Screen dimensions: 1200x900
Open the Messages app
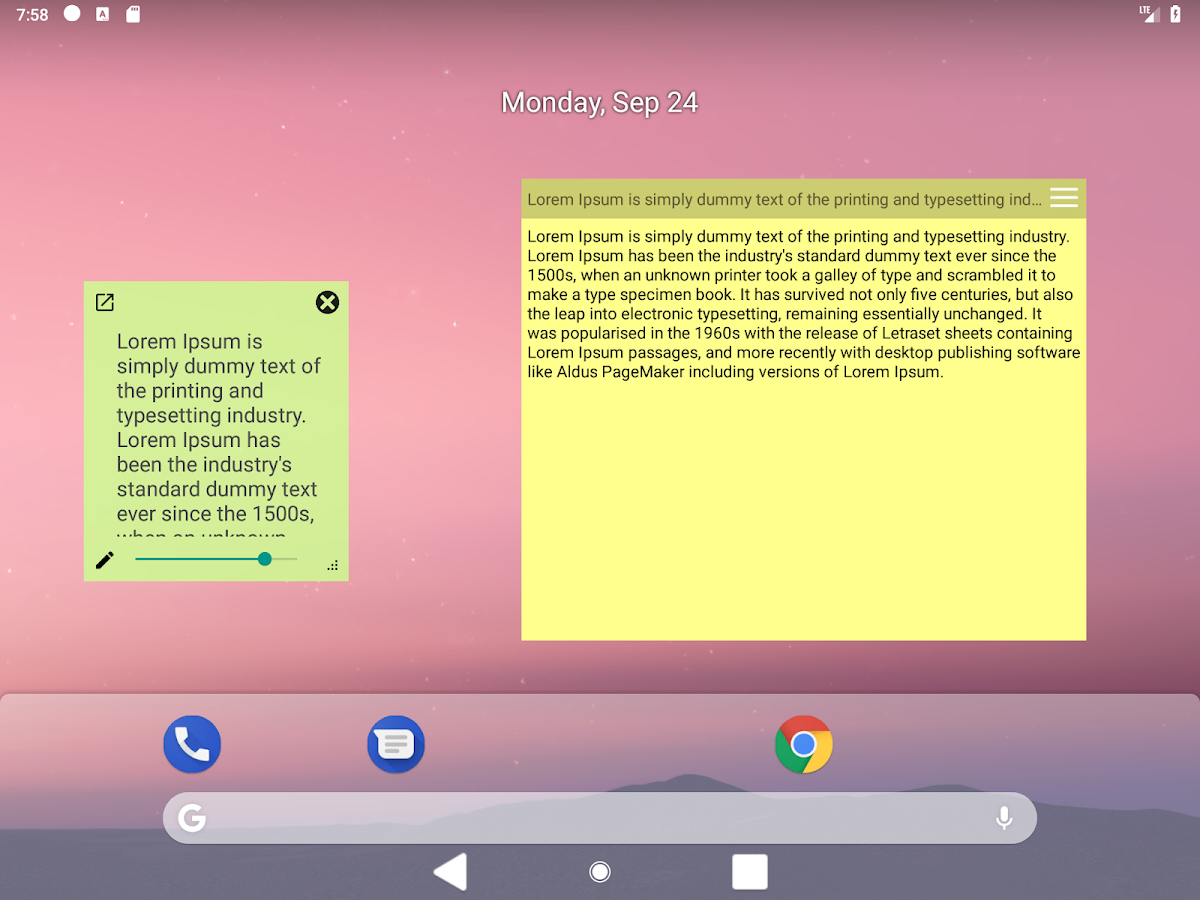point(396,745)
